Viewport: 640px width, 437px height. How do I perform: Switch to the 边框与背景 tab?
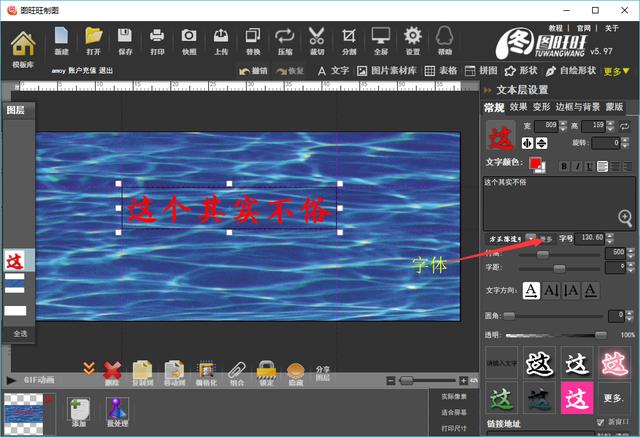[577, 107]
